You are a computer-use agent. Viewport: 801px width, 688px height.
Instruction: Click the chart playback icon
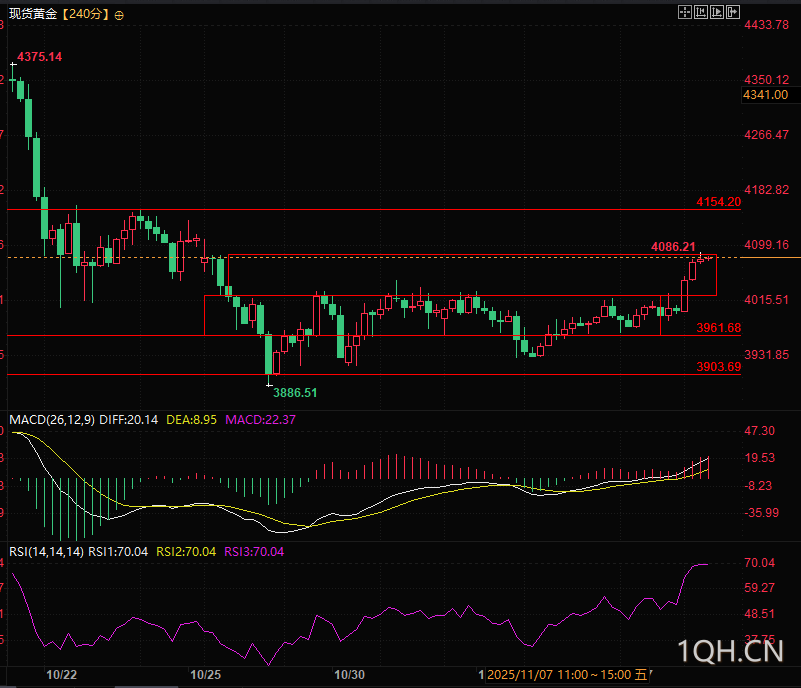click(716, 12)
